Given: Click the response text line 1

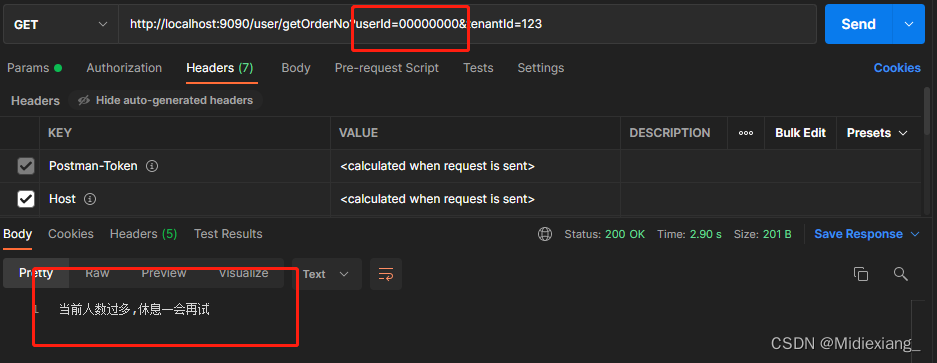Looking at the screenshot, I should pos(134,310).
